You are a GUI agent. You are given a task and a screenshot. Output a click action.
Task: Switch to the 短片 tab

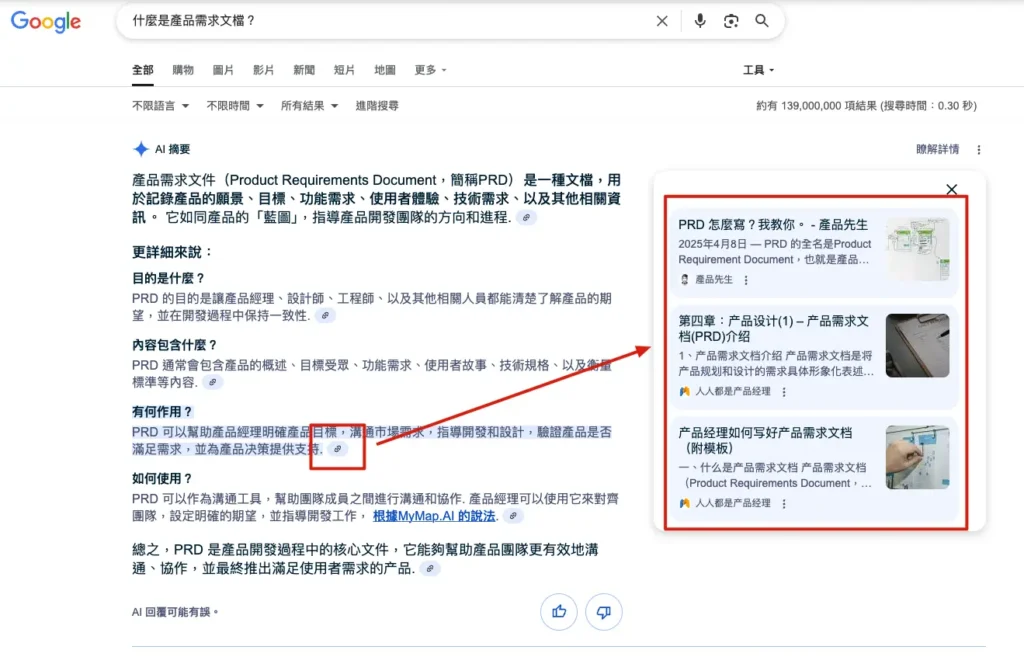point(344,70)
